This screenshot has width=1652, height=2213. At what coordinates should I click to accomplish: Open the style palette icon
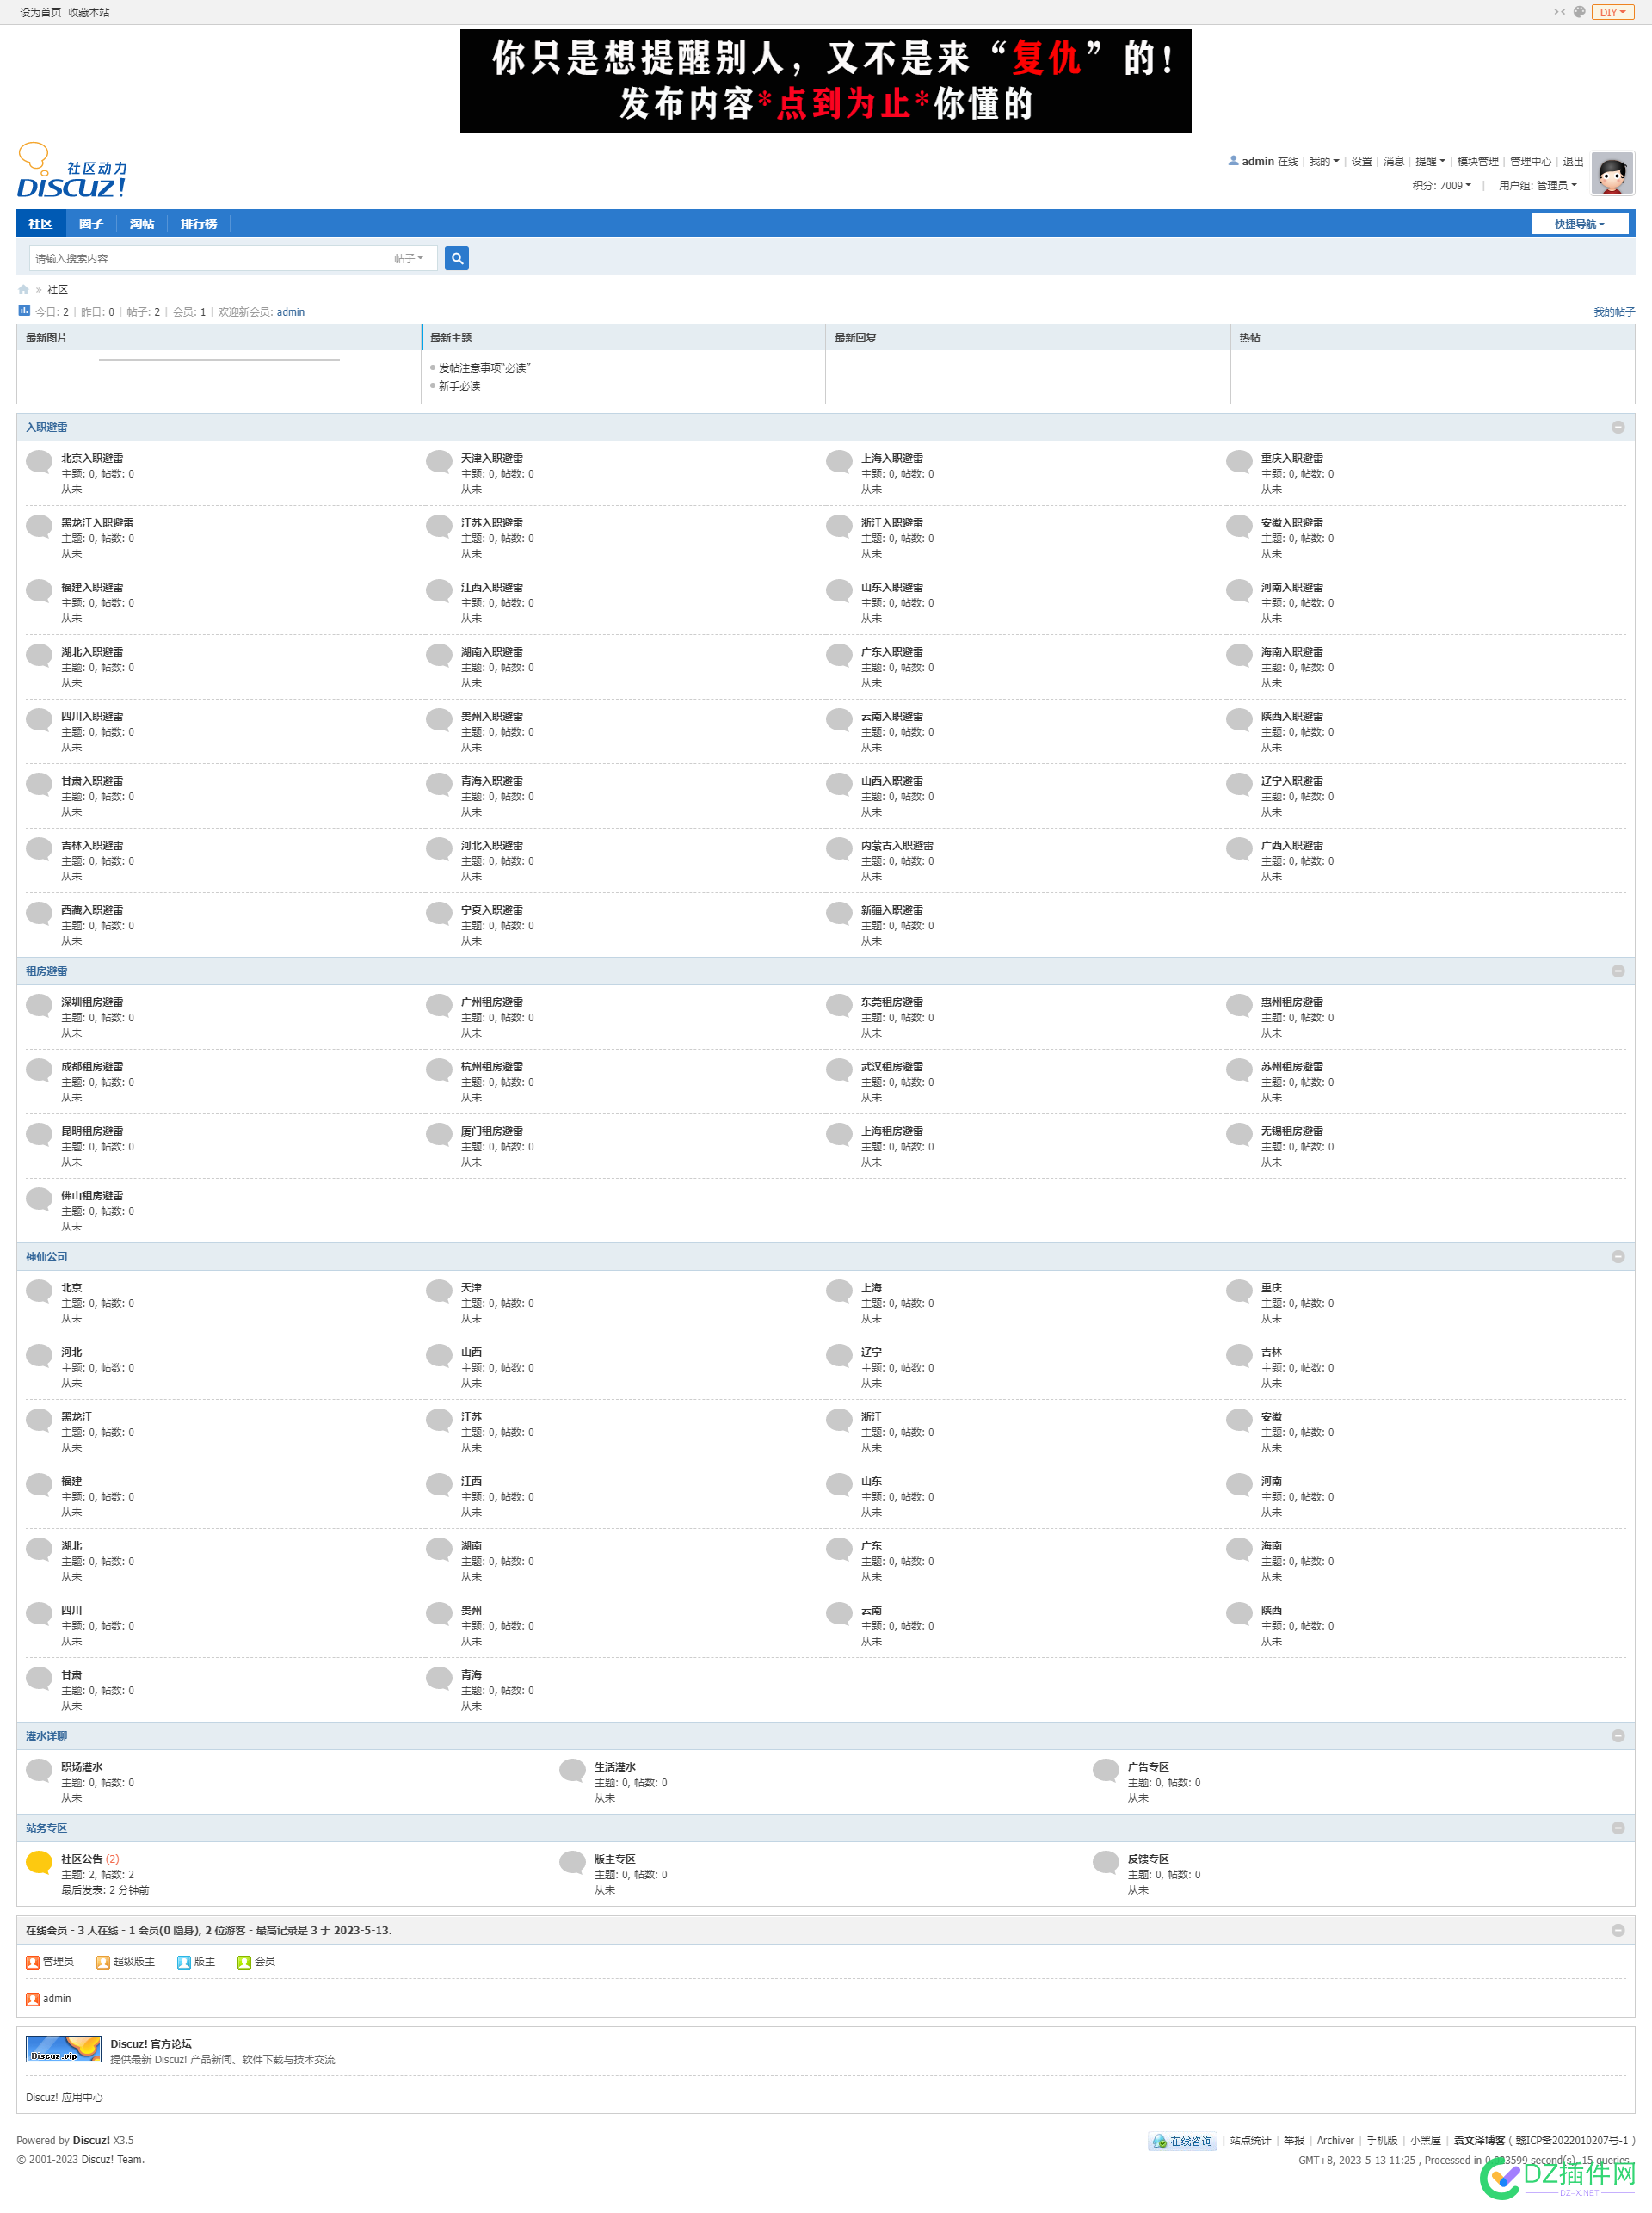point(1579,12)
